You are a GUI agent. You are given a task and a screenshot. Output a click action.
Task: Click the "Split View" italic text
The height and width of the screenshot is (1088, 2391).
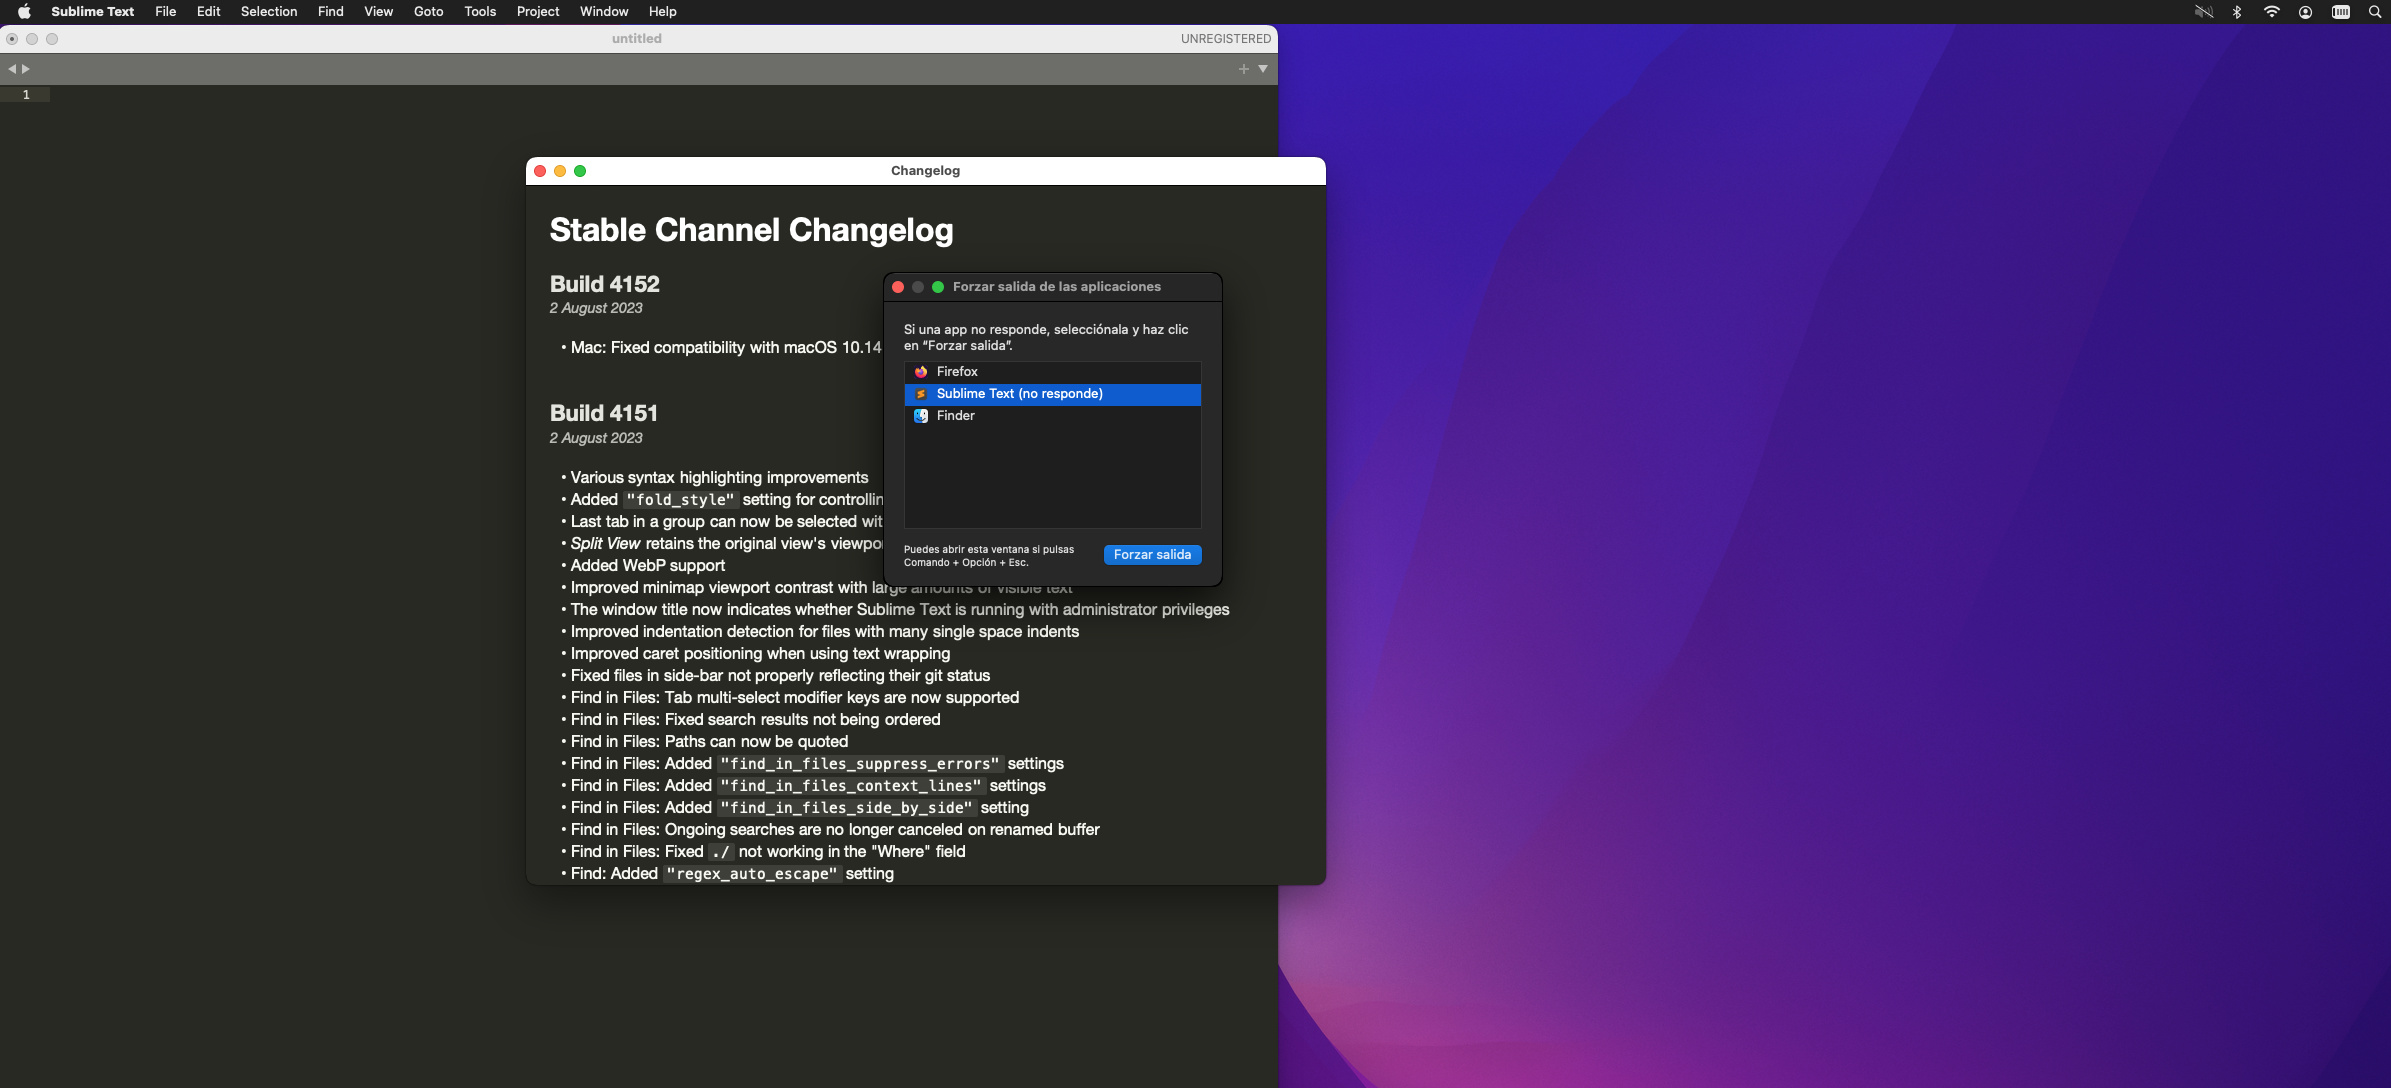(x=605, y=544)
